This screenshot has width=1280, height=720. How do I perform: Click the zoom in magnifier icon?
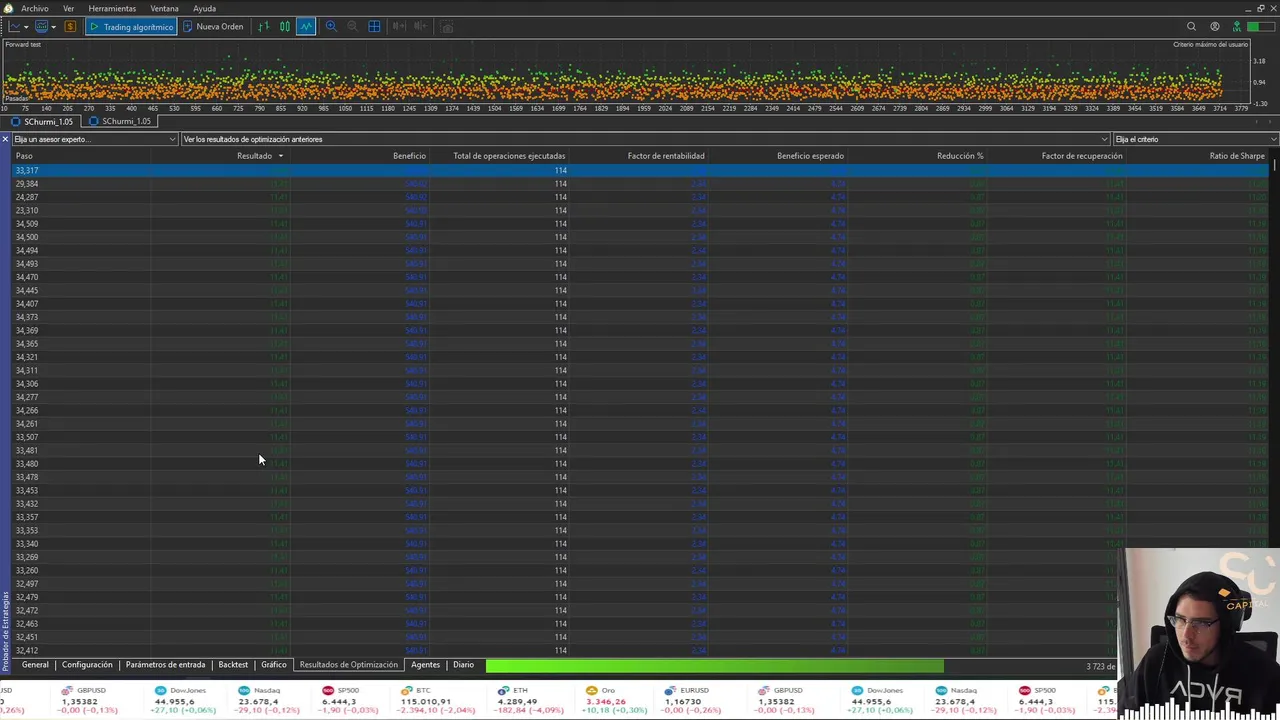[331, 26]
